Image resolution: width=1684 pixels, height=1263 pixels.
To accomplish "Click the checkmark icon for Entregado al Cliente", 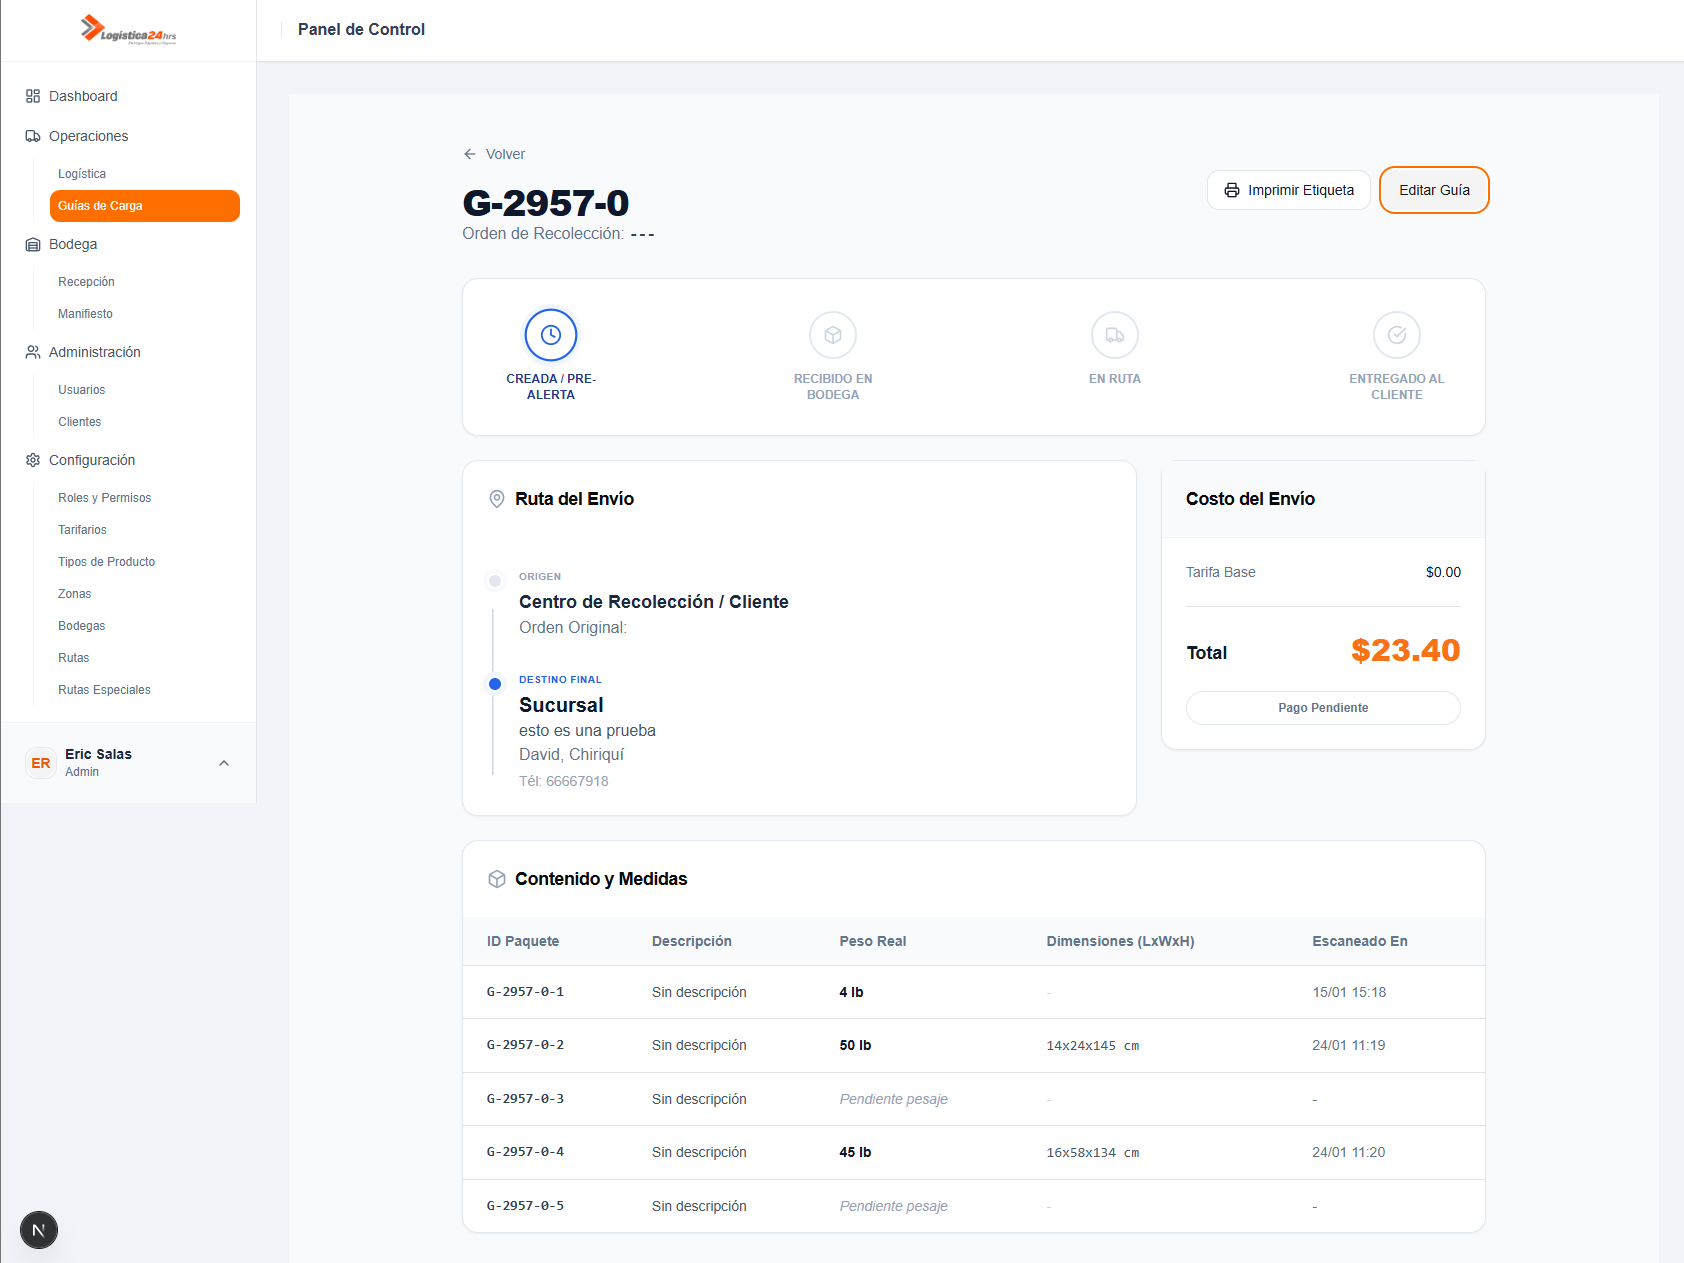I will click(x=1397, y=335).
